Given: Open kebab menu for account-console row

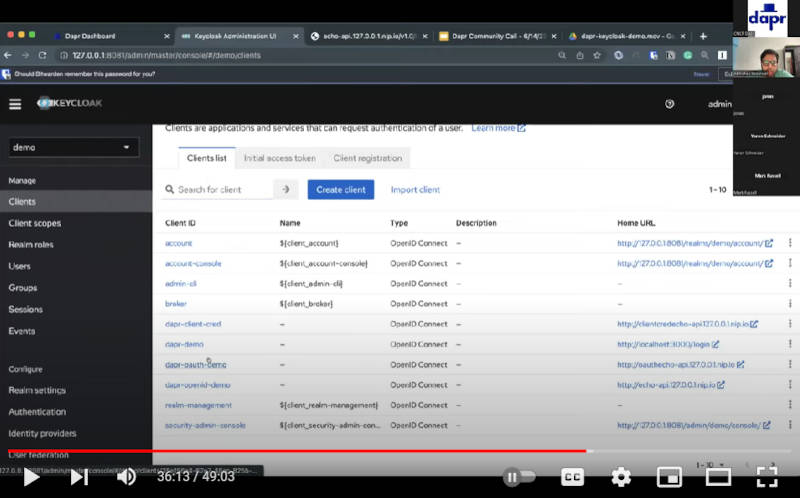Looking at the screenshot, I should (x=790, y=263).
